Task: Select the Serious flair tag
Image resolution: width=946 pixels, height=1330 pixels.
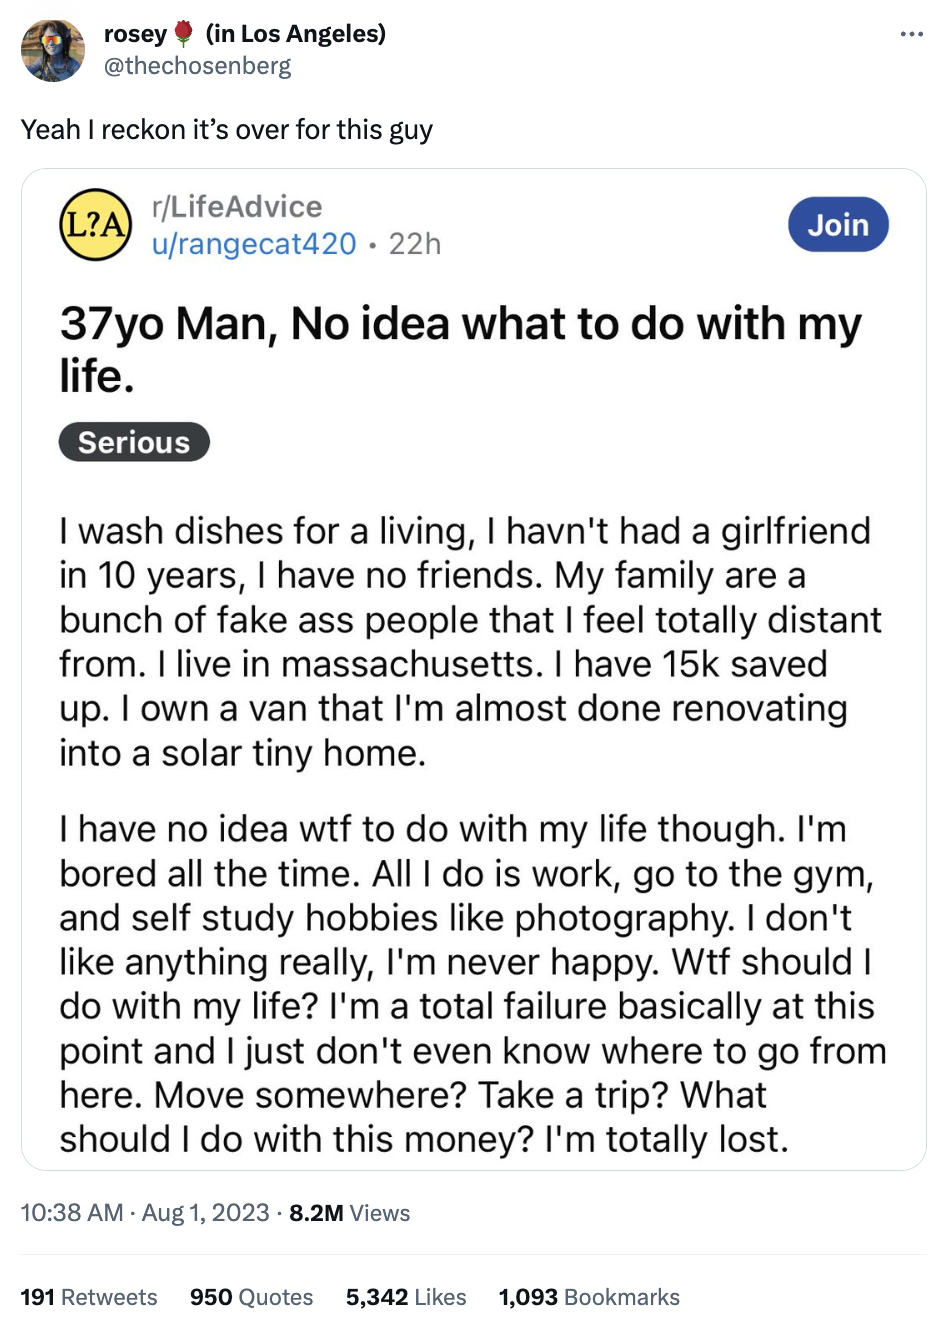Action: pos(134,442)
